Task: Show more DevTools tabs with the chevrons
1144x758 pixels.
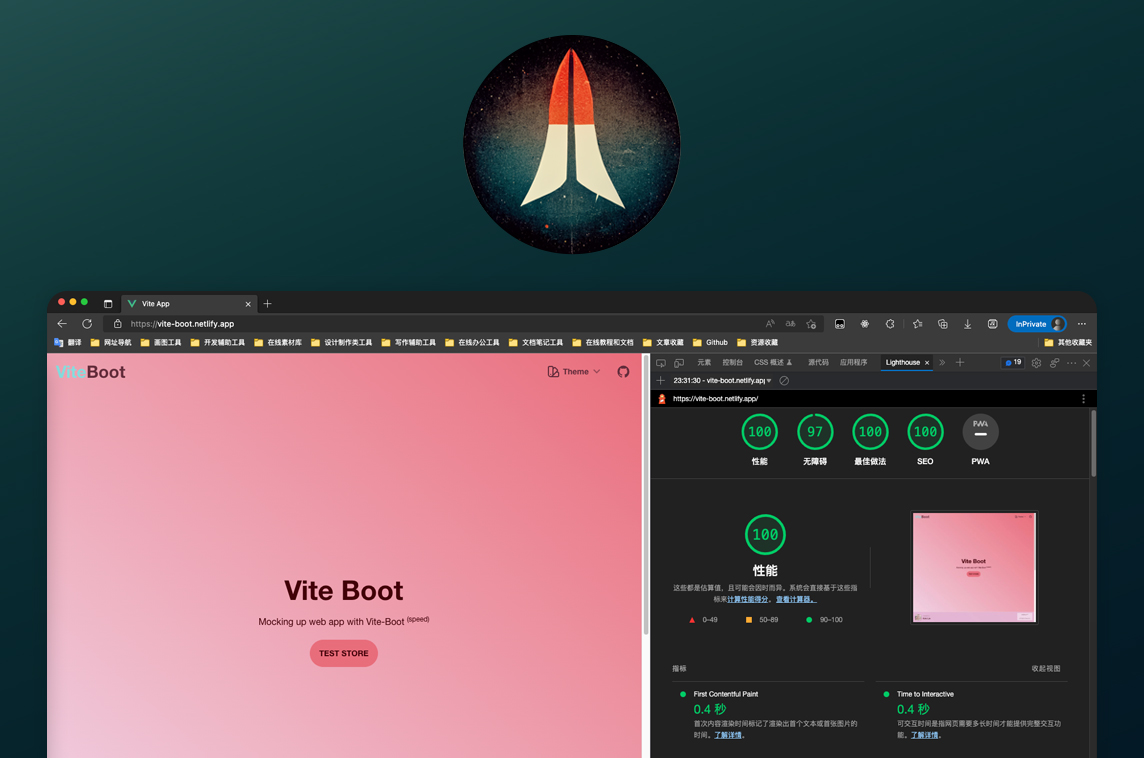Action: click(942, 363)
